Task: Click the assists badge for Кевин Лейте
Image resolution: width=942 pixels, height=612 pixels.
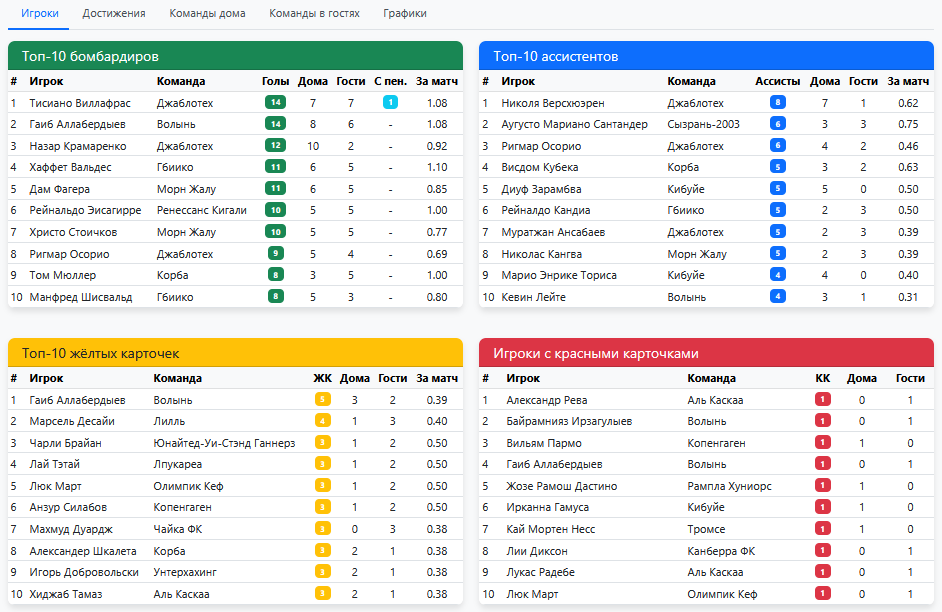Action: (777, 297)
